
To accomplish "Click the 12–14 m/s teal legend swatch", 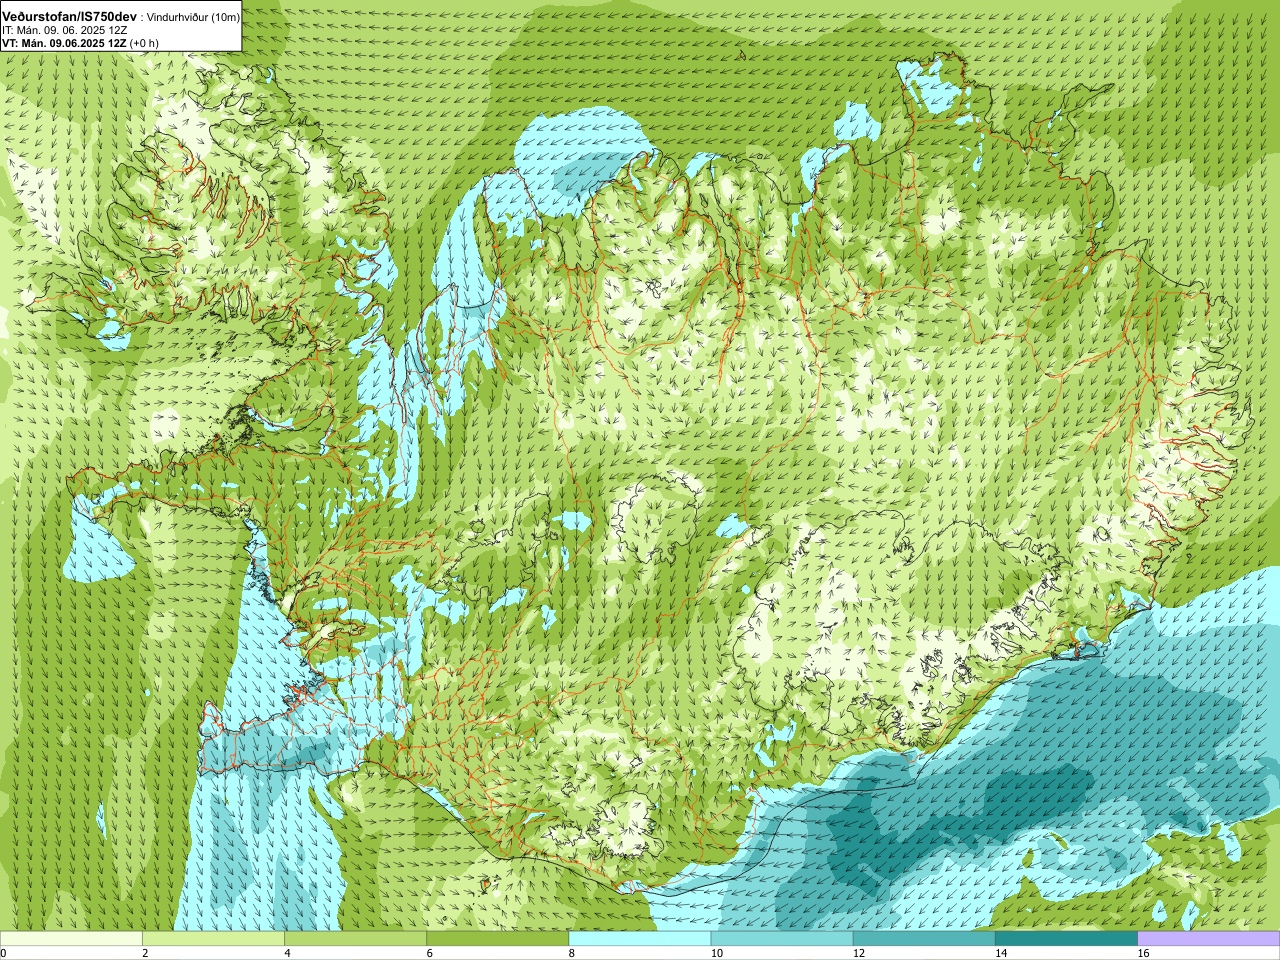I will (x=923, y=939).
